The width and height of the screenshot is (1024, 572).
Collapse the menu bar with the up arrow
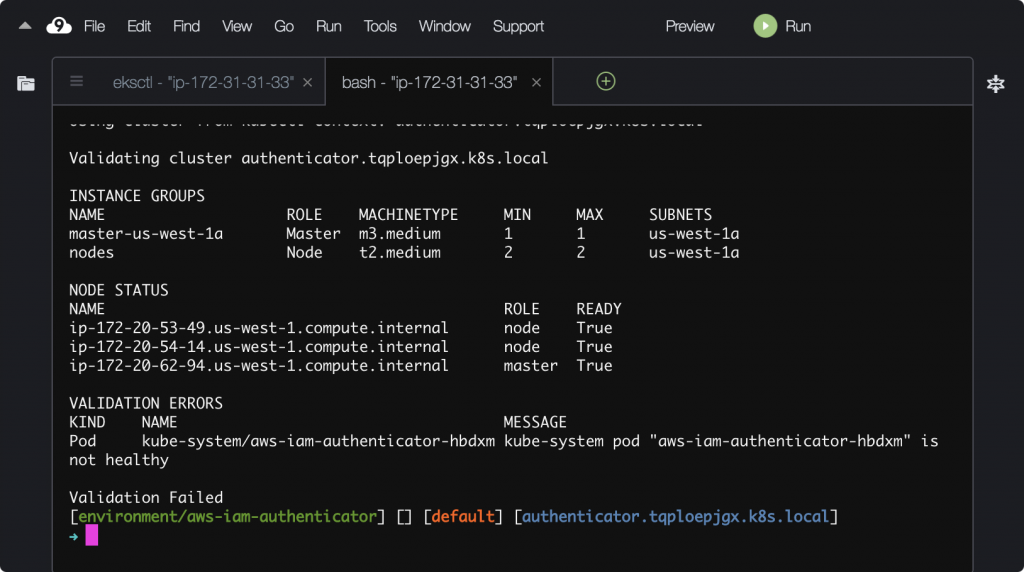point(26,26)
